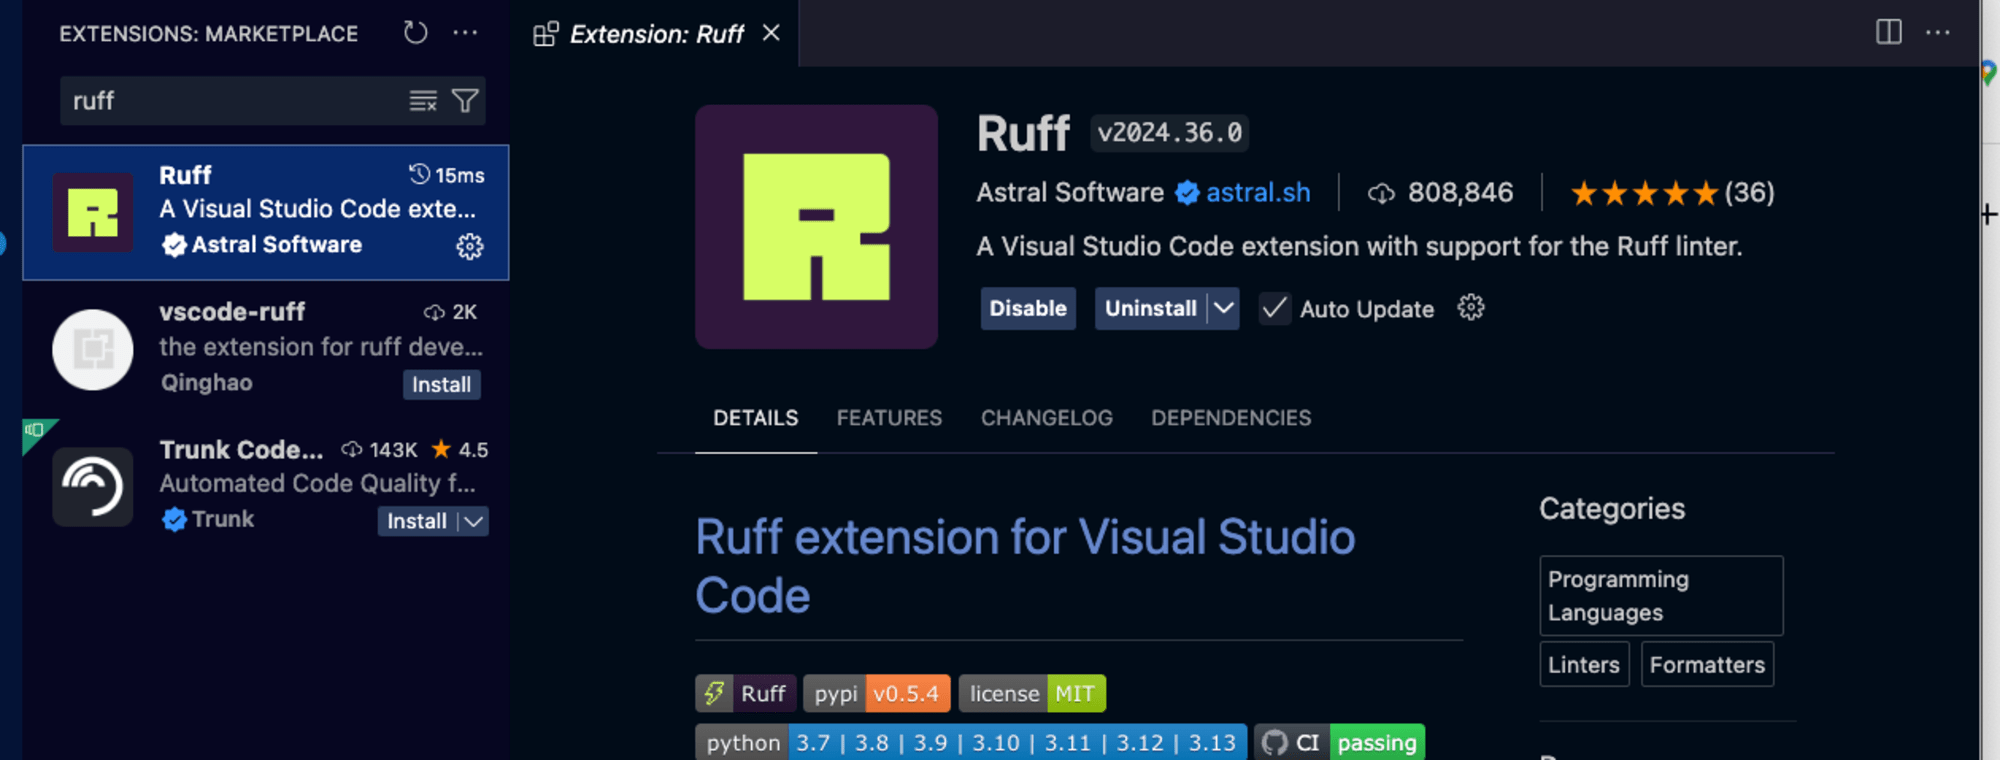Viewport: 2000px width, 760px height.
Task: Click the pypi v0.5.4 badge
Action: [876, 693]
